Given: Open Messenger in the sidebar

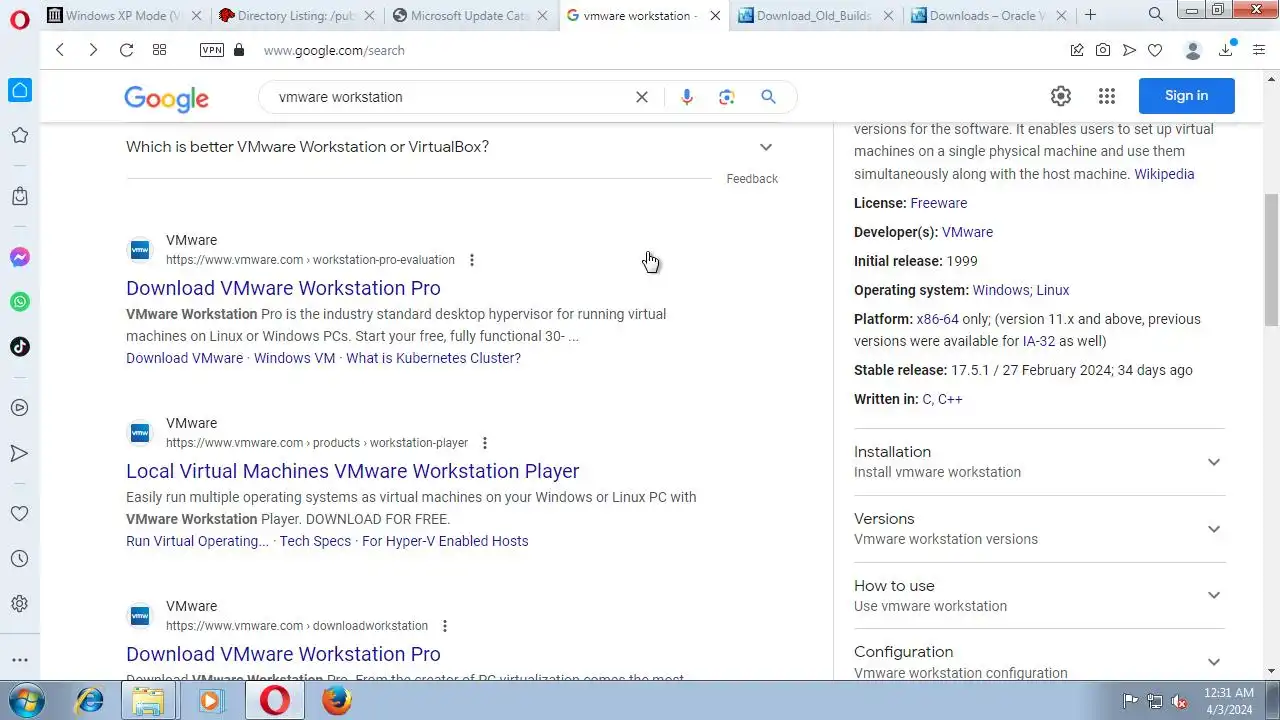Looking at the screenshot, I should pyautogui.click(x=20, y=258).
